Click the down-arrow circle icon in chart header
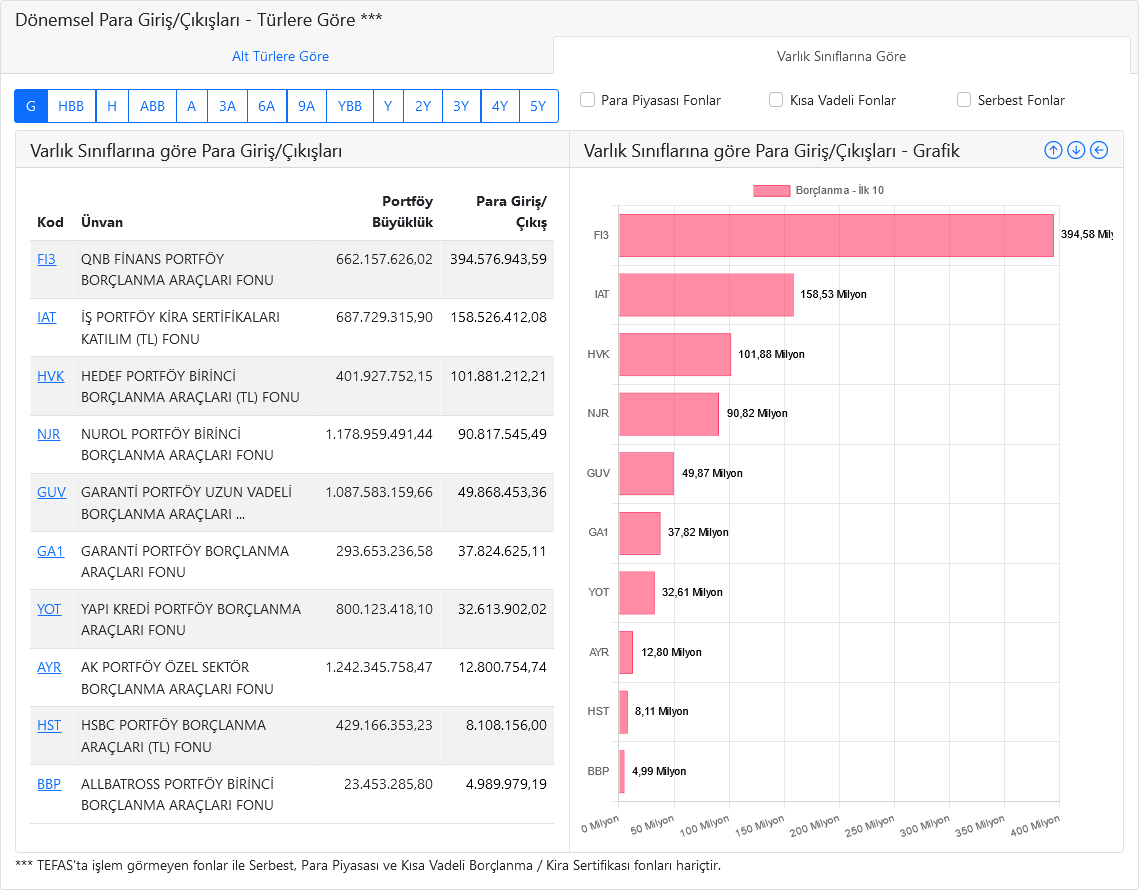This screenshot has width=1139, height=890. click(x=1076, y=150)
